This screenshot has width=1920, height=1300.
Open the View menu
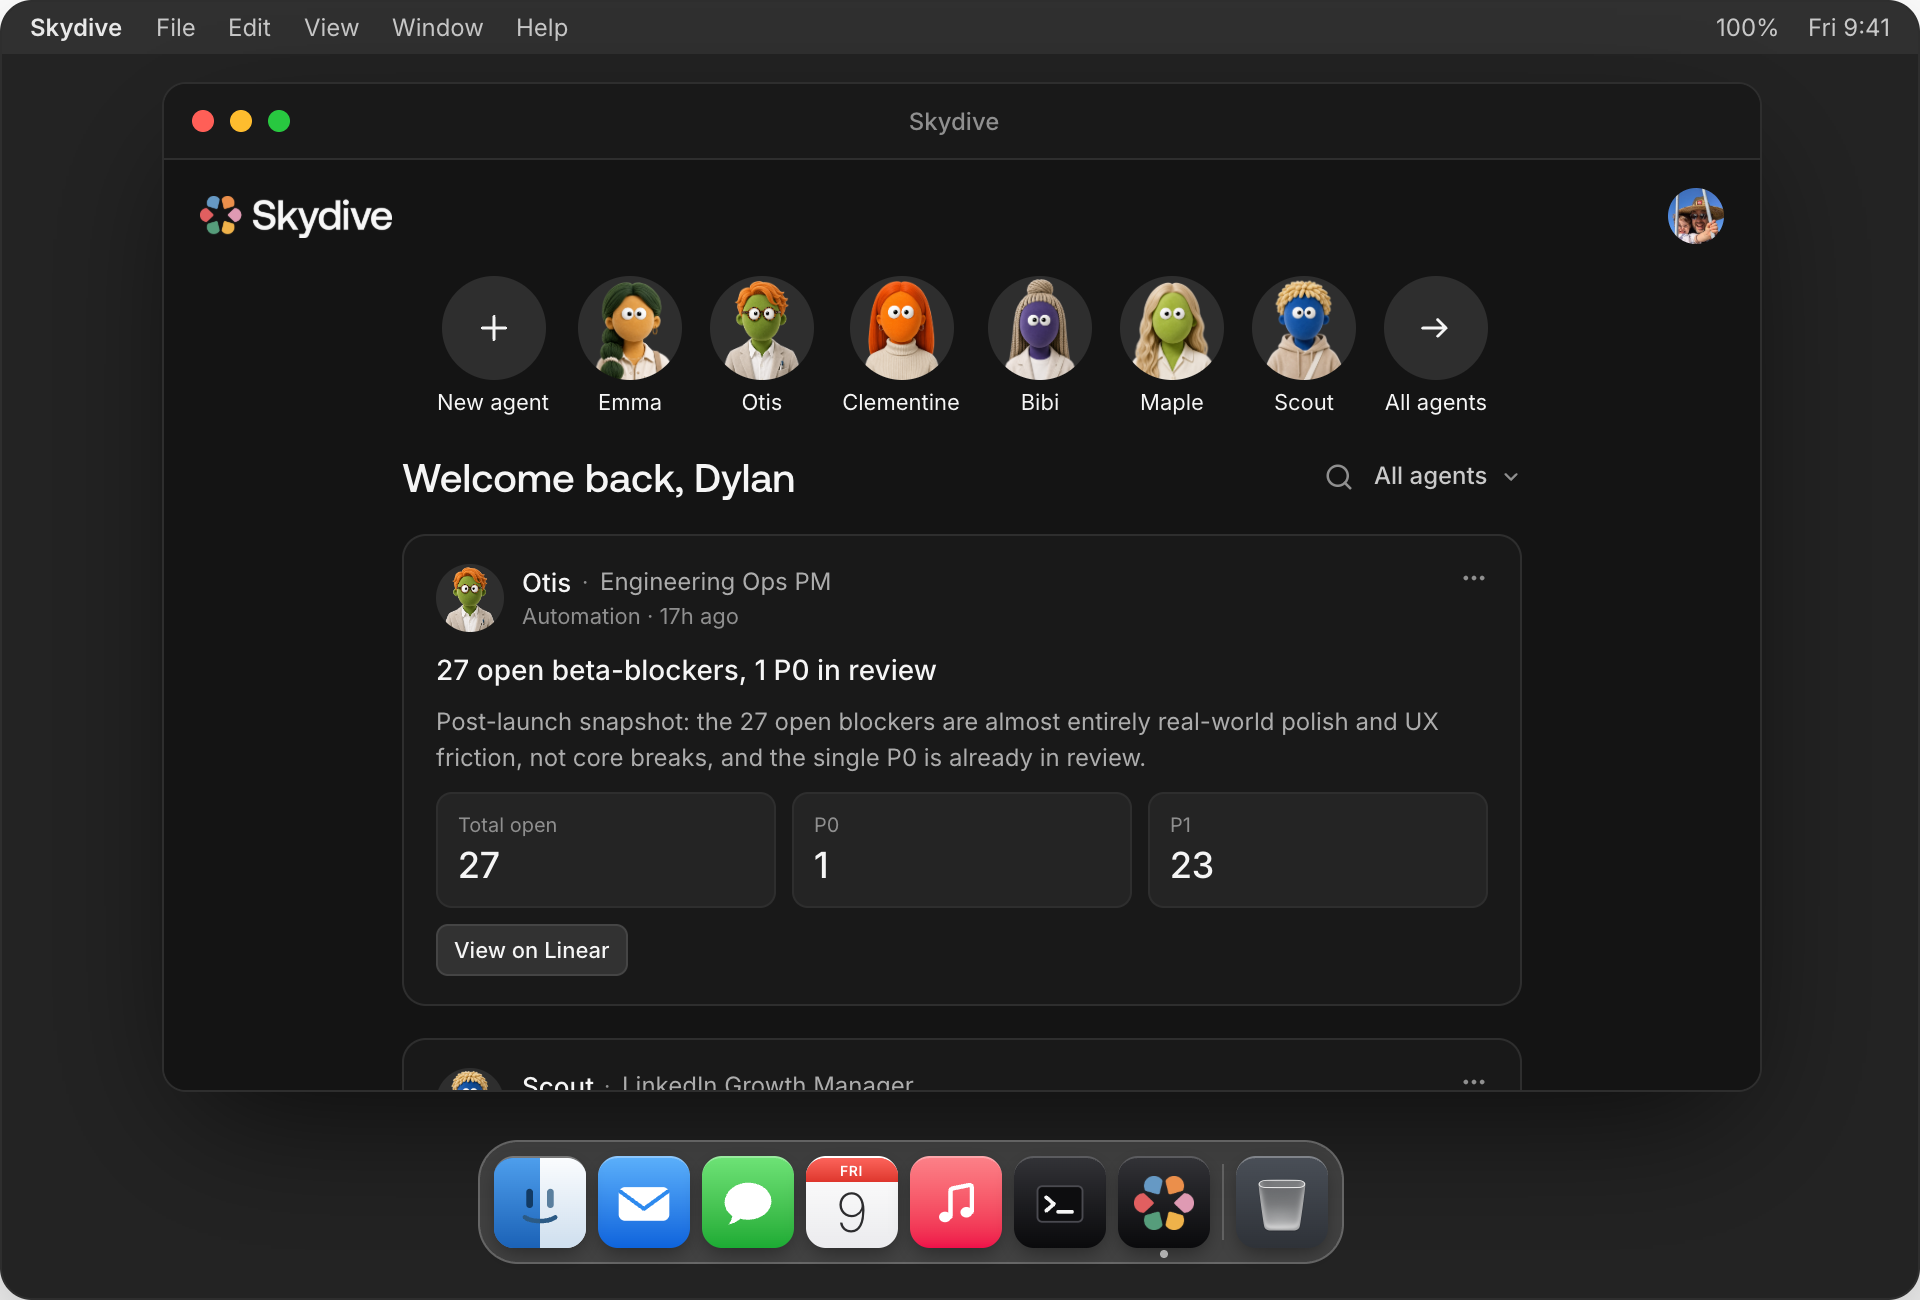[331, 28]
